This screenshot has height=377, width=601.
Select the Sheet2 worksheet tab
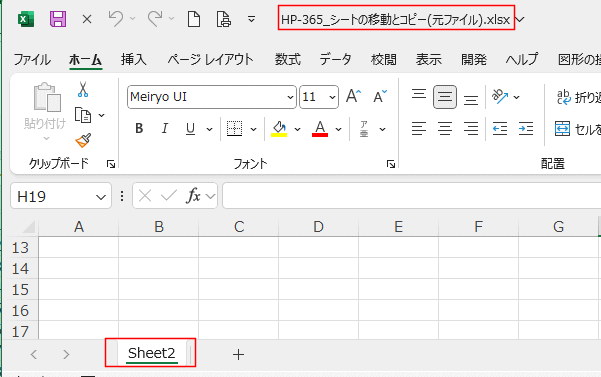click(151, 353)
